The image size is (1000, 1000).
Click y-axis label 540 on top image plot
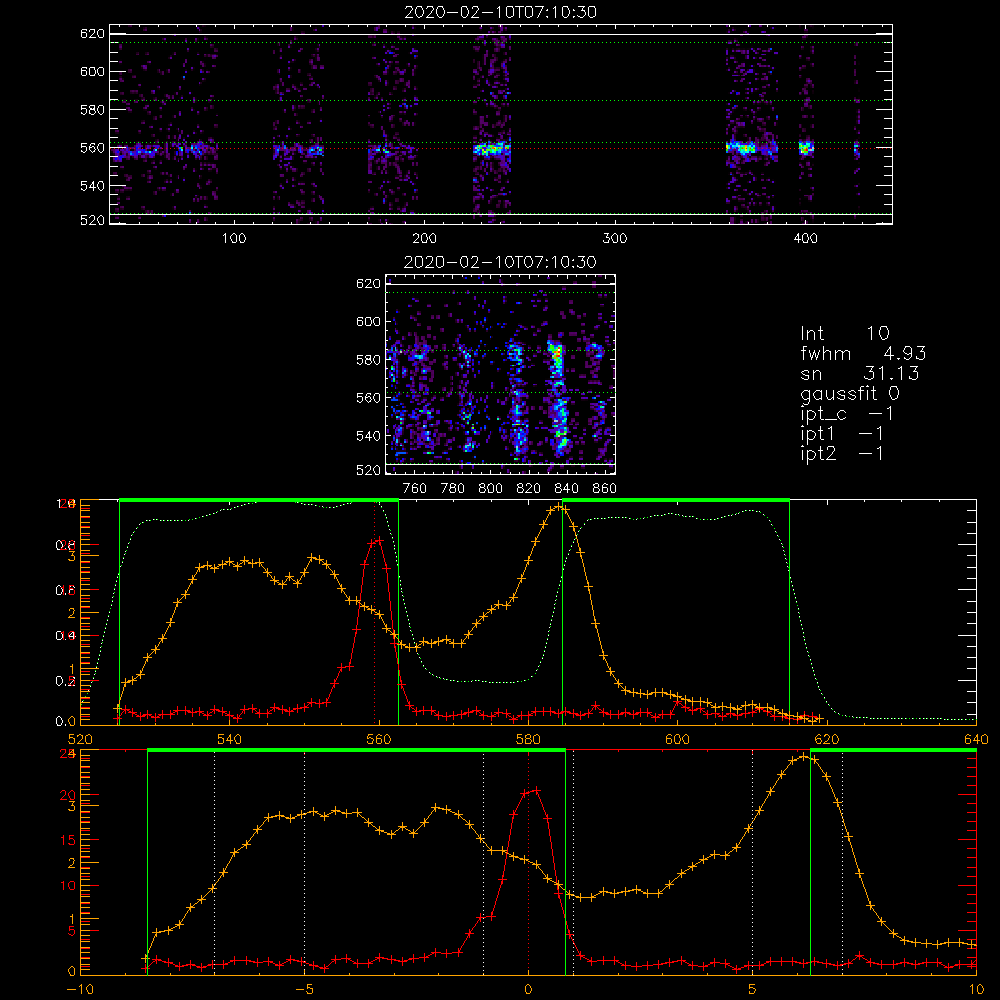pyautogui.click(x=92, y=186)
